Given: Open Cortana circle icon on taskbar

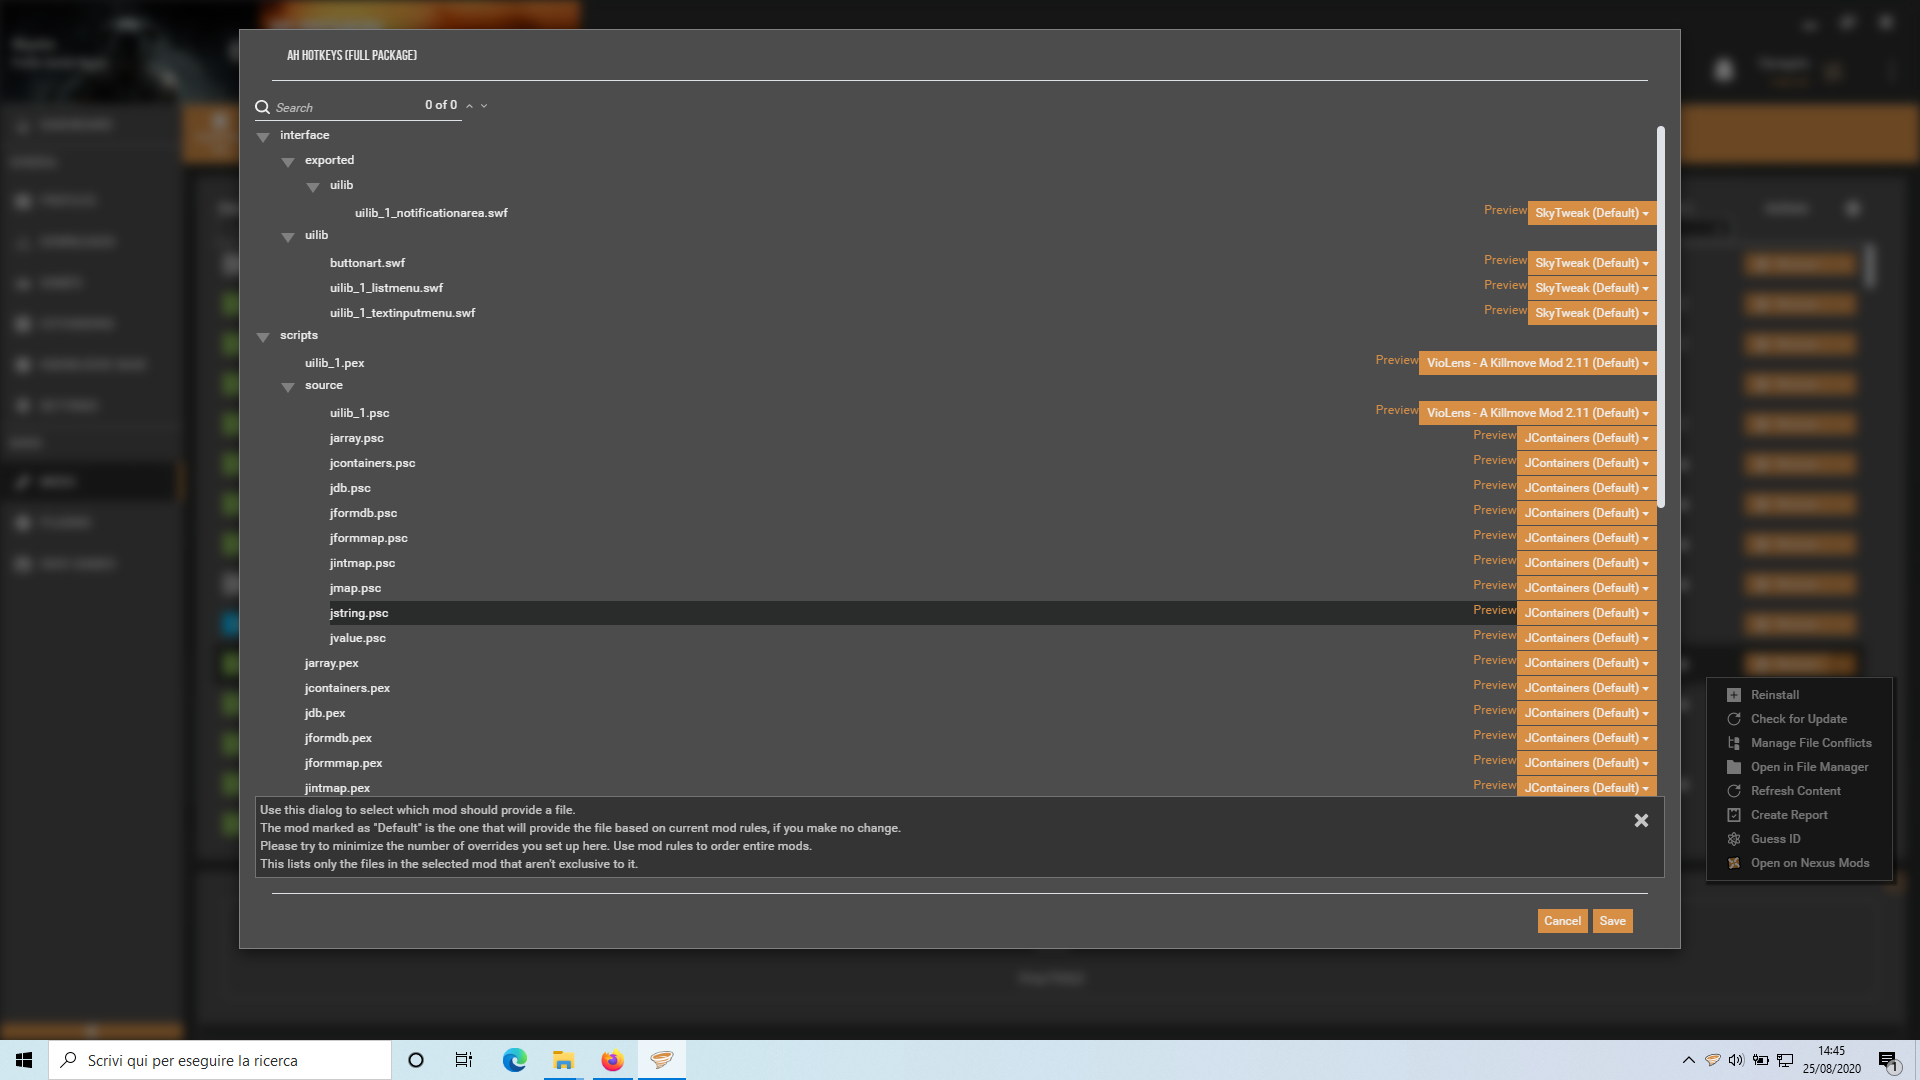Looking at the screenshot, I should click(416, 1060).
